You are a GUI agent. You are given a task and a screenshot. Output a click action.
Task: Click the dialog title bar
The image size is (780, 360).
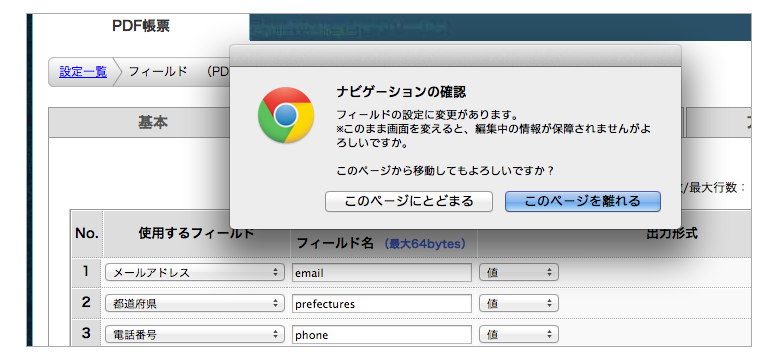[455, 56]
